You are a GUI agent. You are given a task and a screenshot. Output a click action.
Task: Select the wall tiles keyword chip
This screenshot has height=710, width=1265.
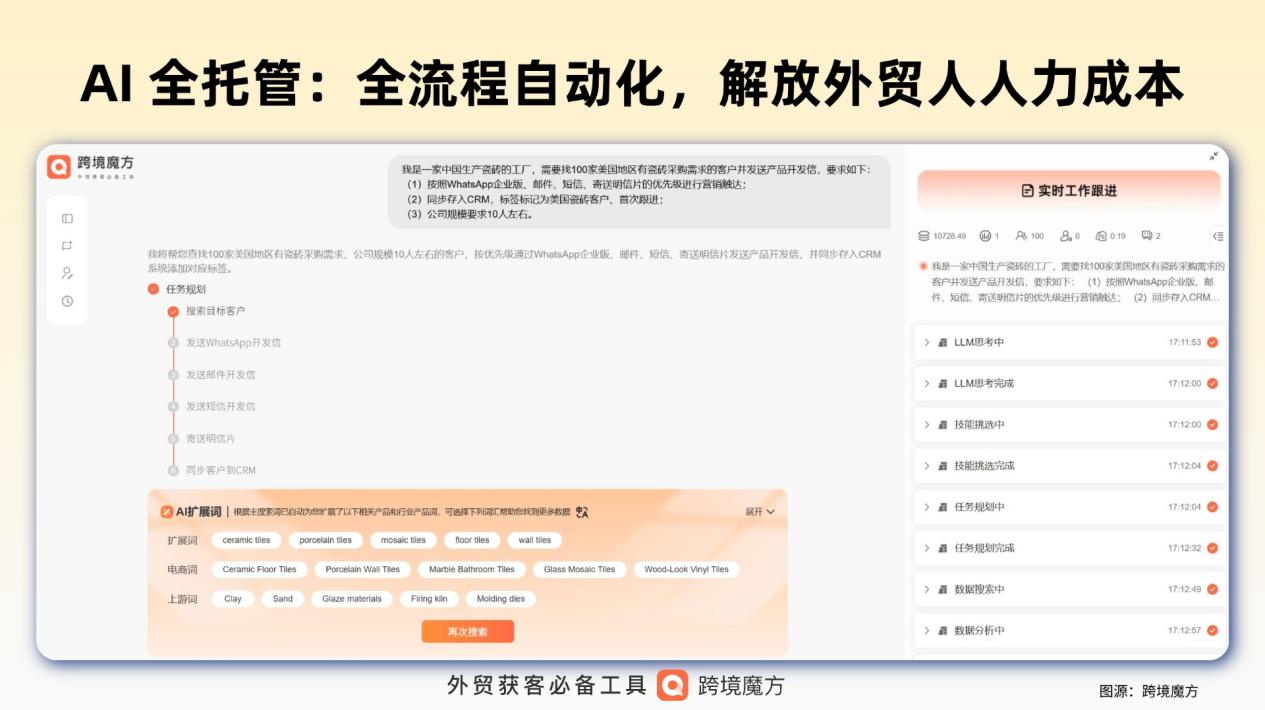pyautogui.click(x=535, y=540)
